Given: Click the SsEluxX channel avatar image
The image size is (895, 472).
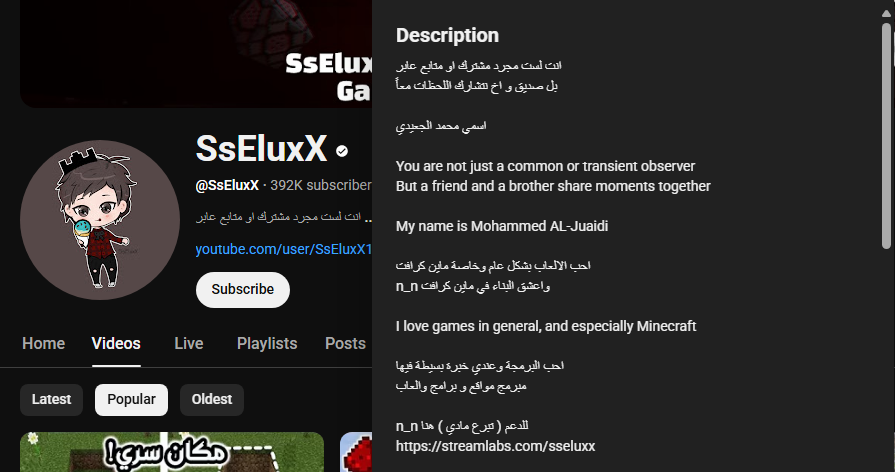Looking at the screenshot, I should pos(100,220).
